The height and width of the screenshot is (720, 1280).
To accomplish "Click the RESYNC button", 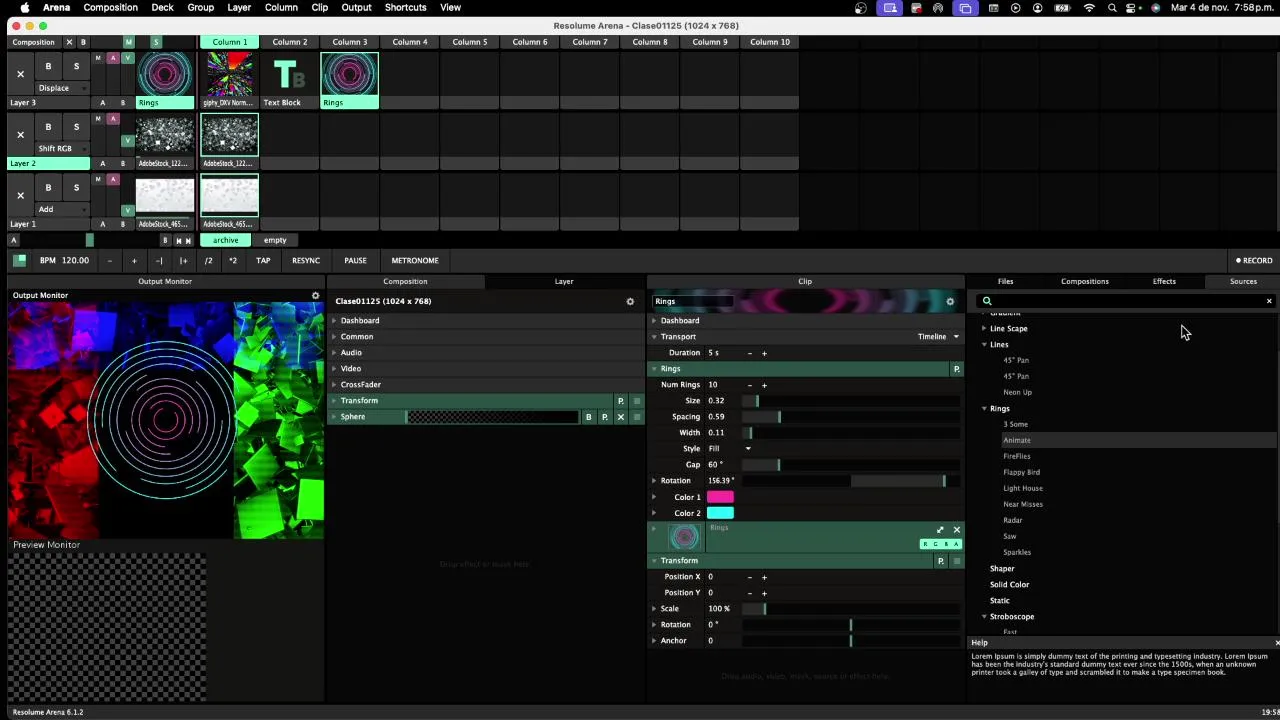I will tap(306, 261).
